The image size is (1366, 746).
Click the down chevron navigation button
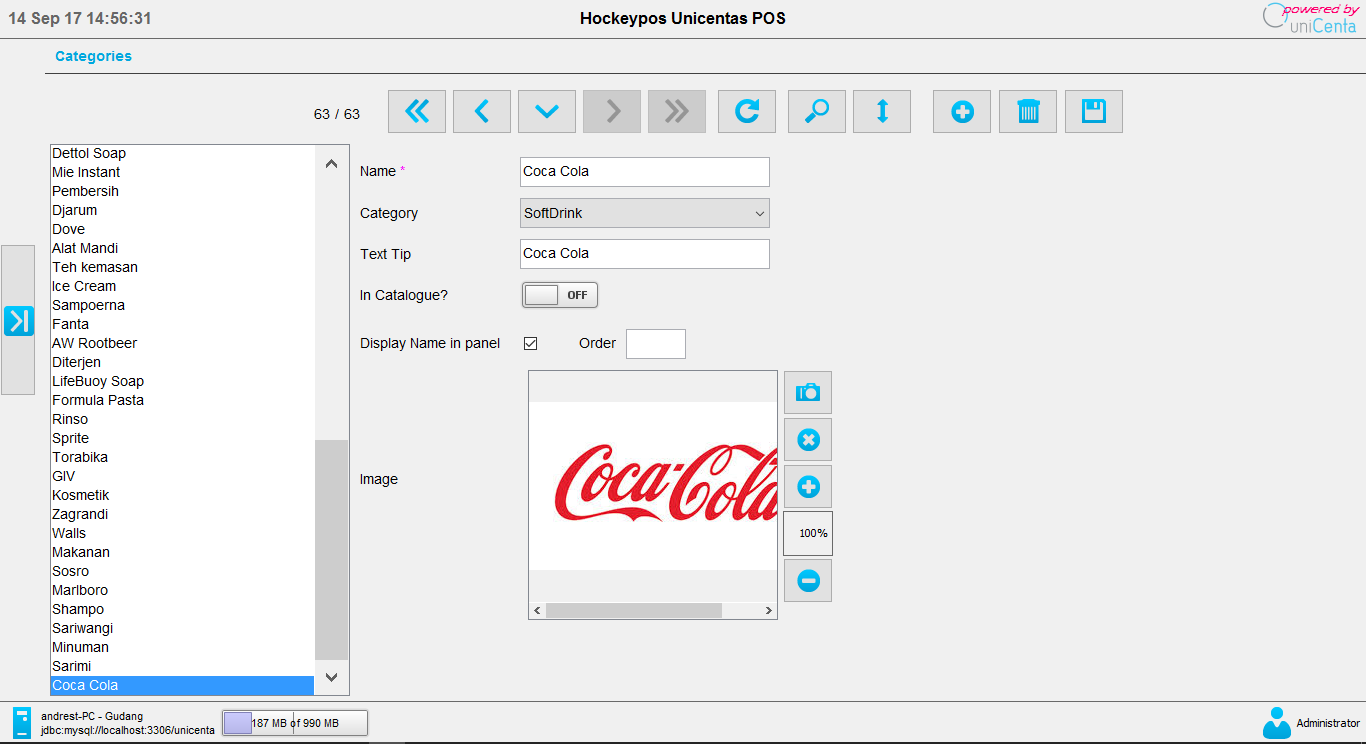click(x=547, y=112)
